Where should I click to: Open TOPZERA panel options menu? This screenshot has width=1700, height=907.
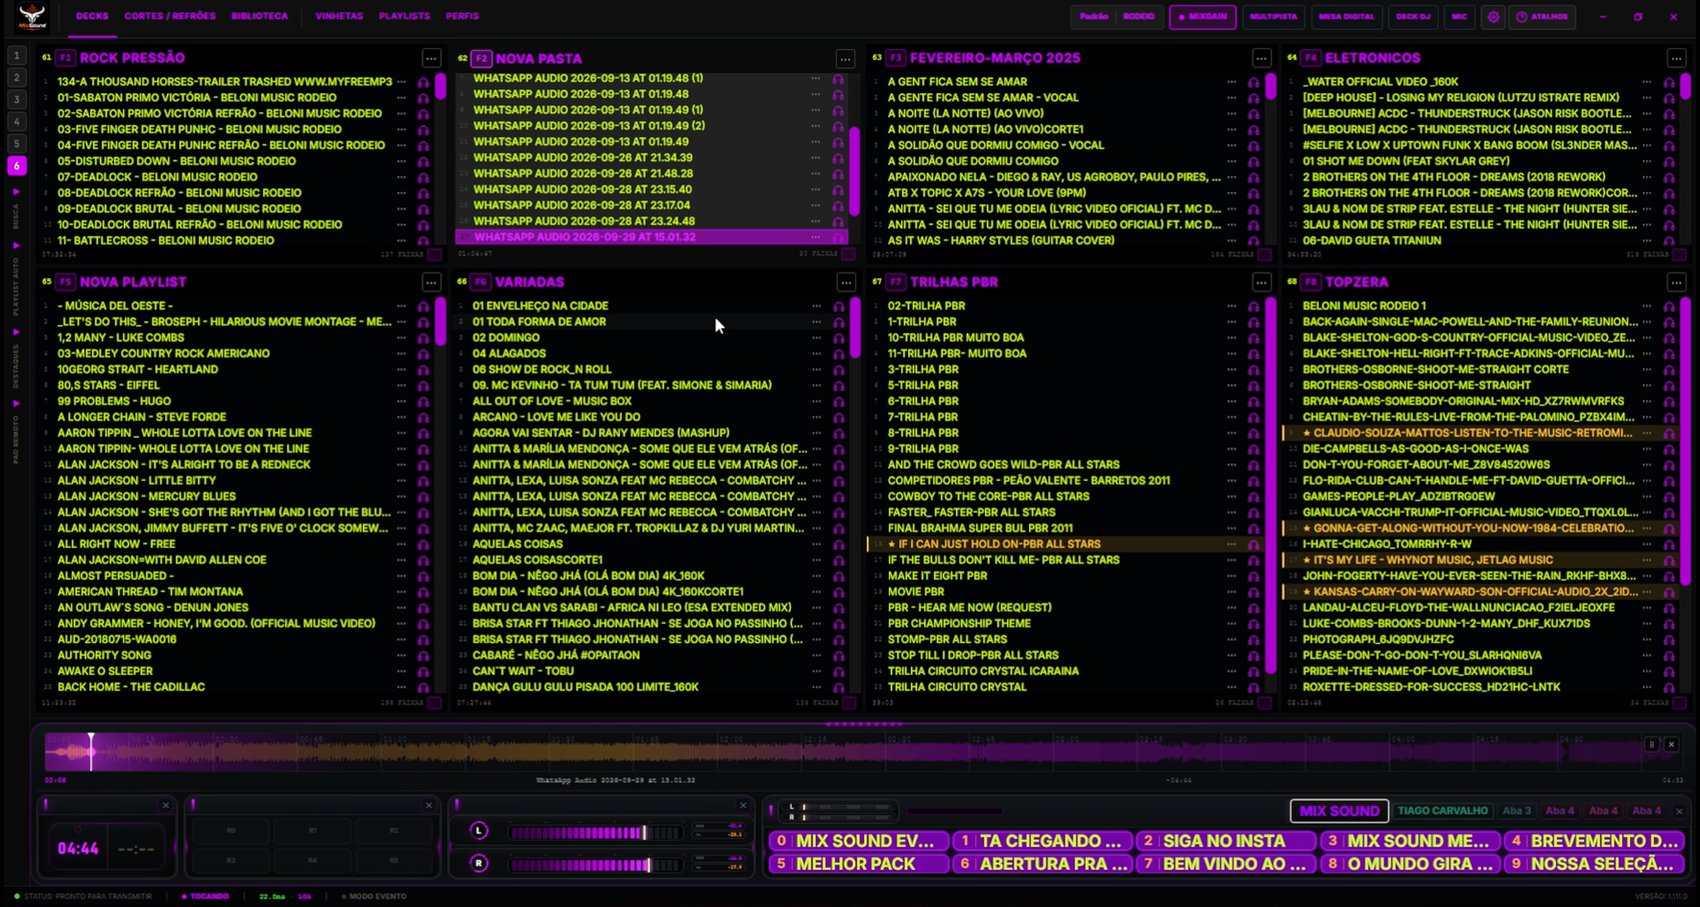(x=1676, y=282)
